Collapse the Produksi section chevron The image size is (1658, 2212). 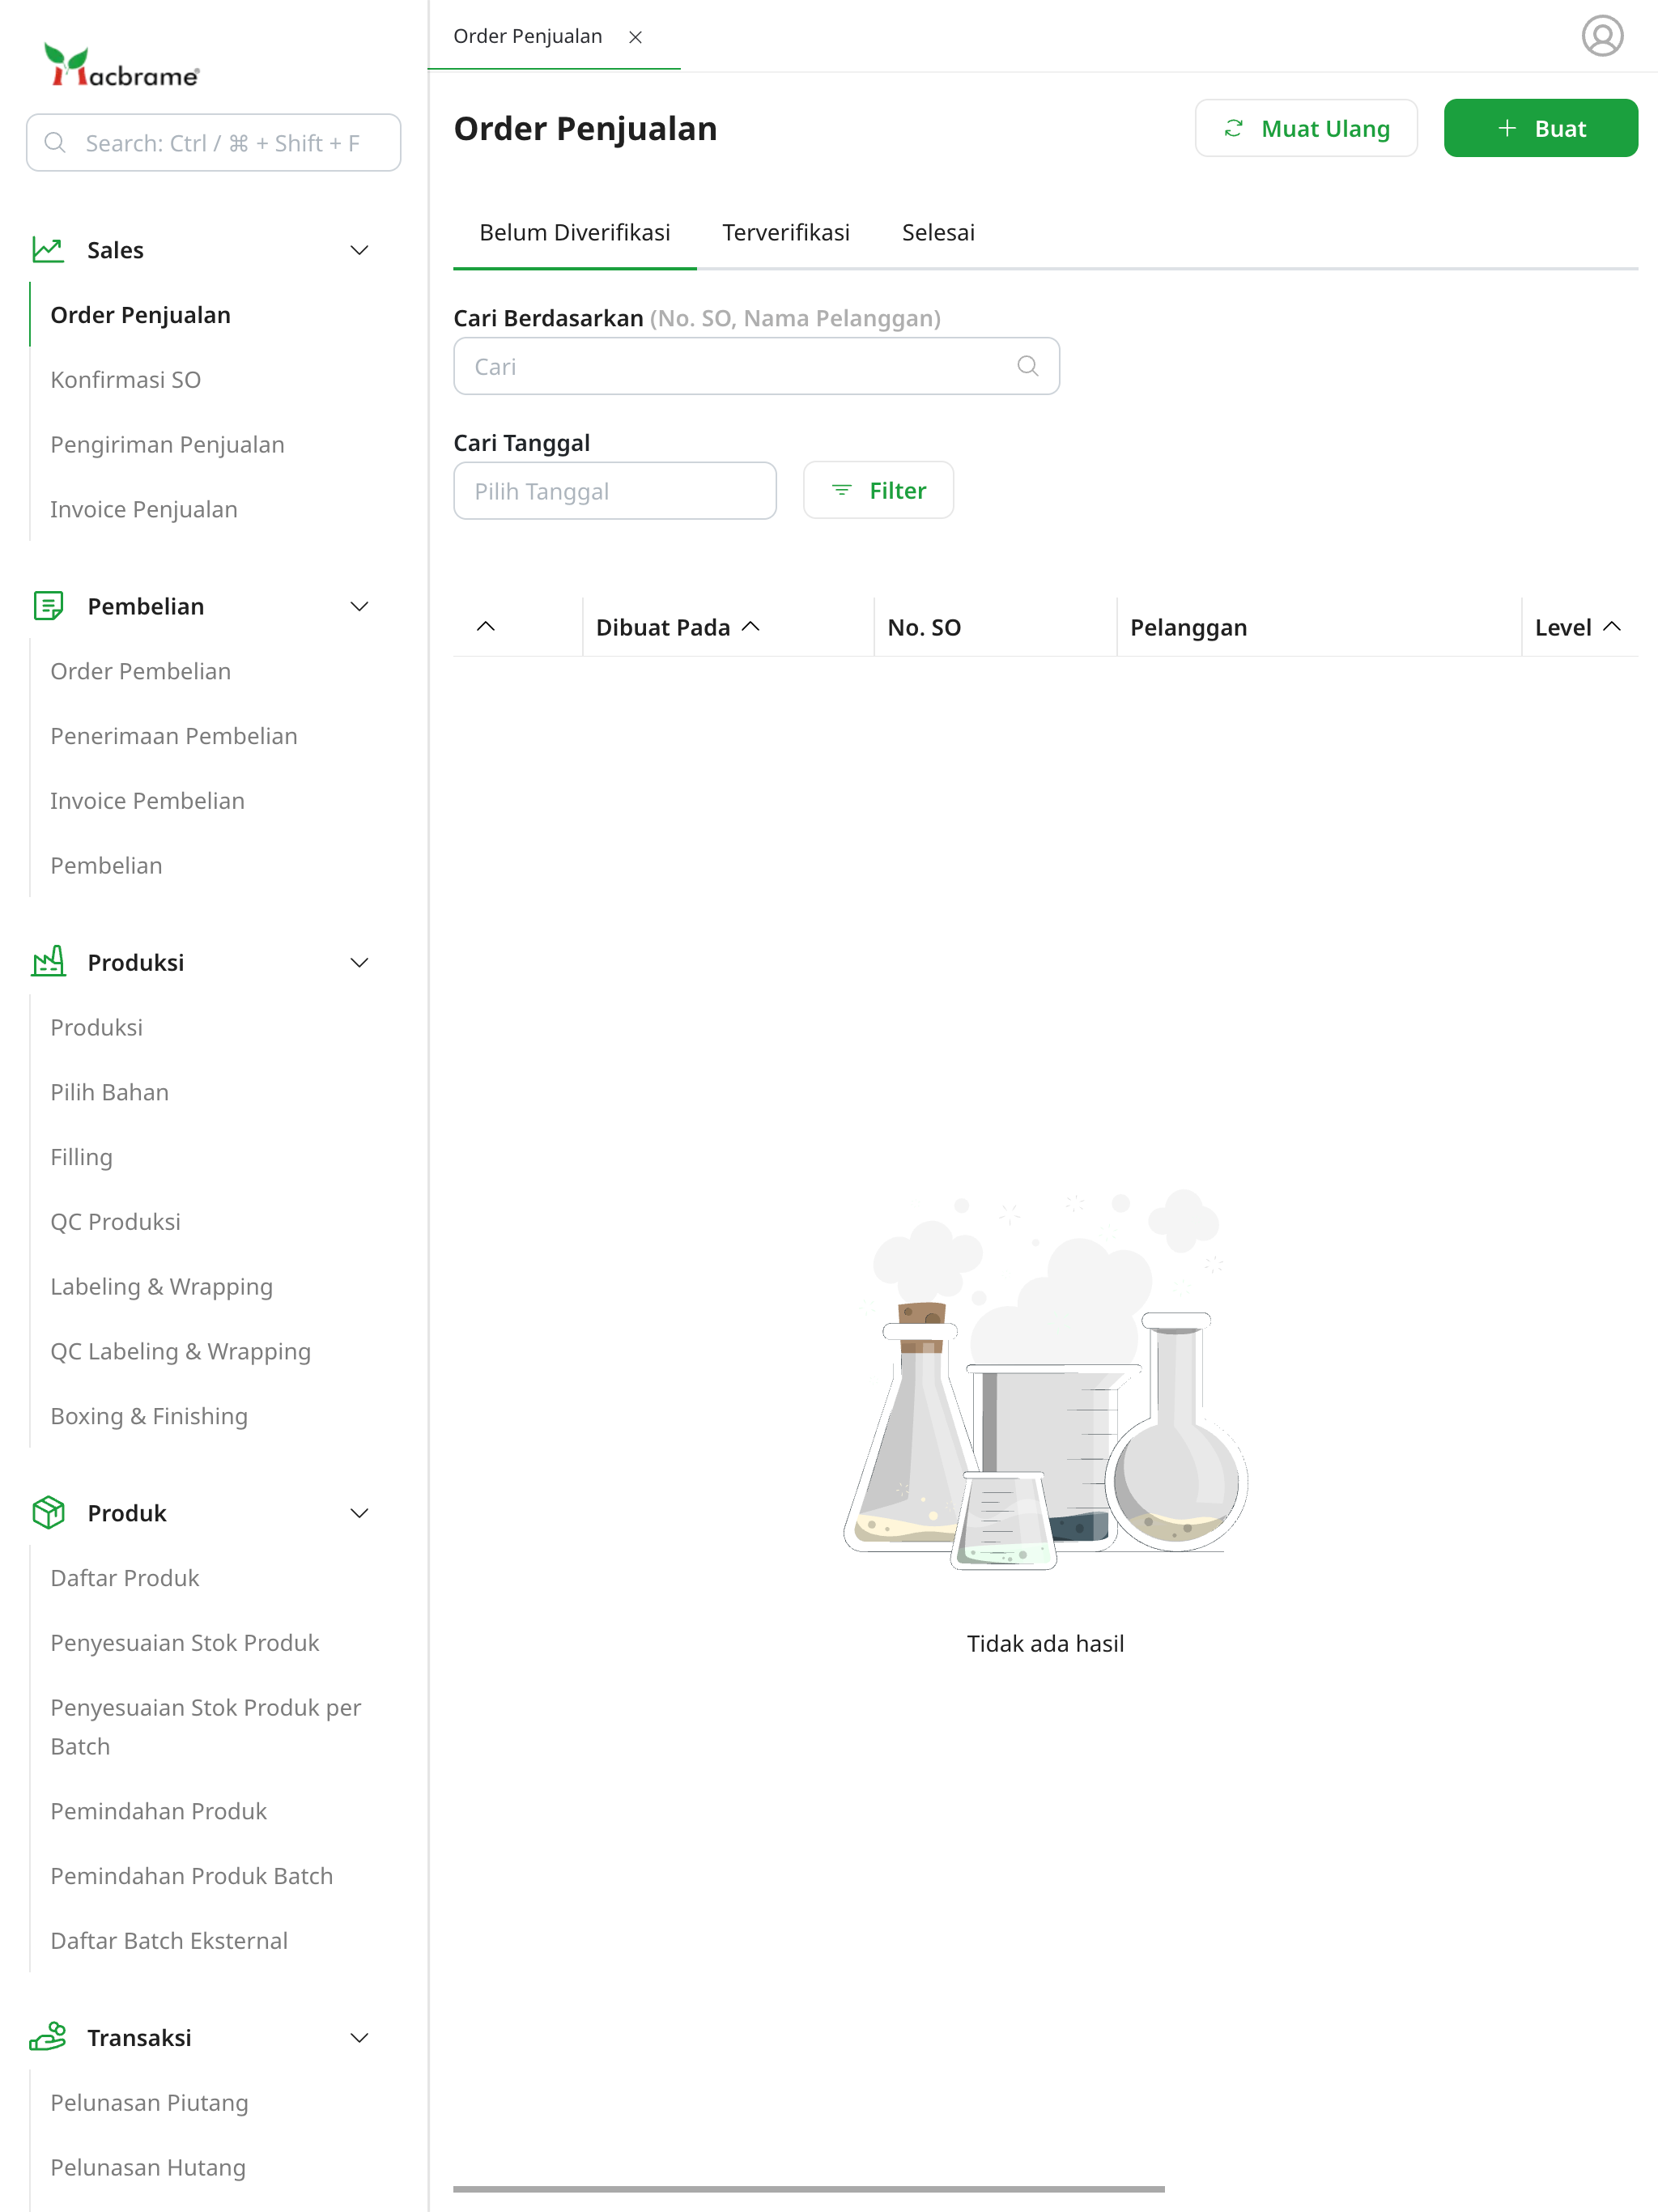(359, 962)
